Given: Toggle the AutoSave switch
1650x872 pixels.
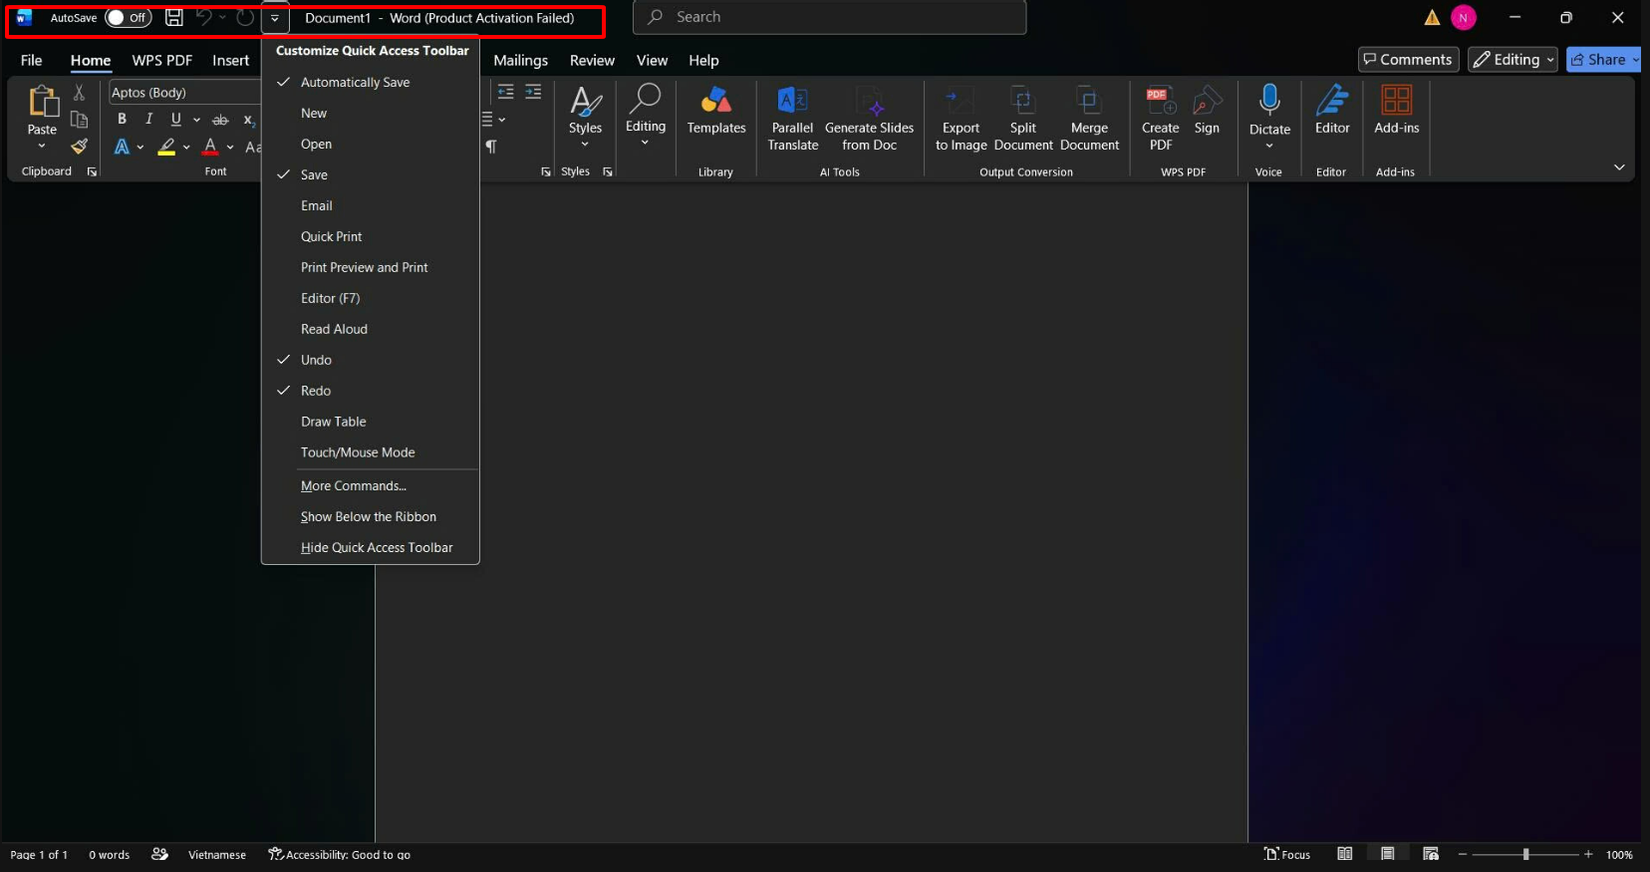Looking at the screenshot, I should click(x=128, y=18).
